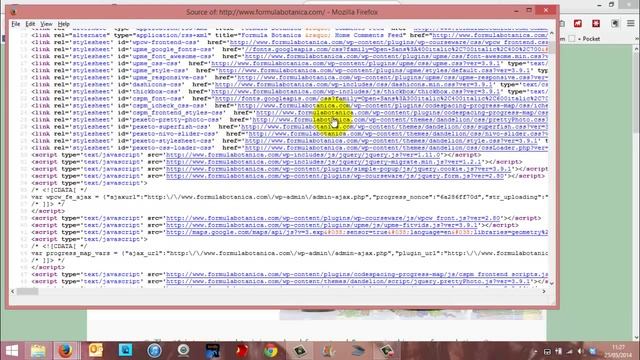Open the Kindle taskbar app

[213, 351]
